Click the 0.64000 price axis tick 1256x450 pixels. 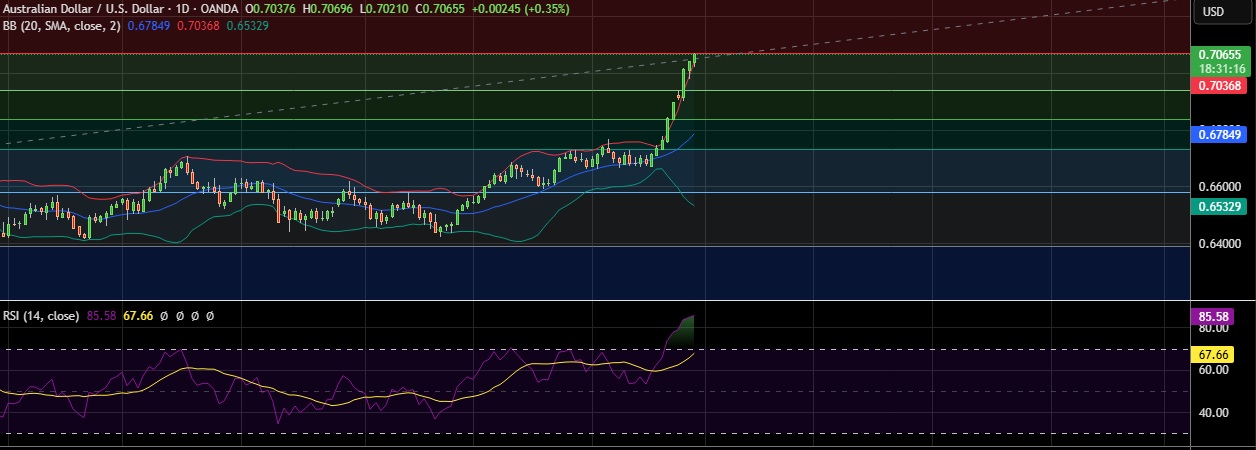pos(1220,244)
